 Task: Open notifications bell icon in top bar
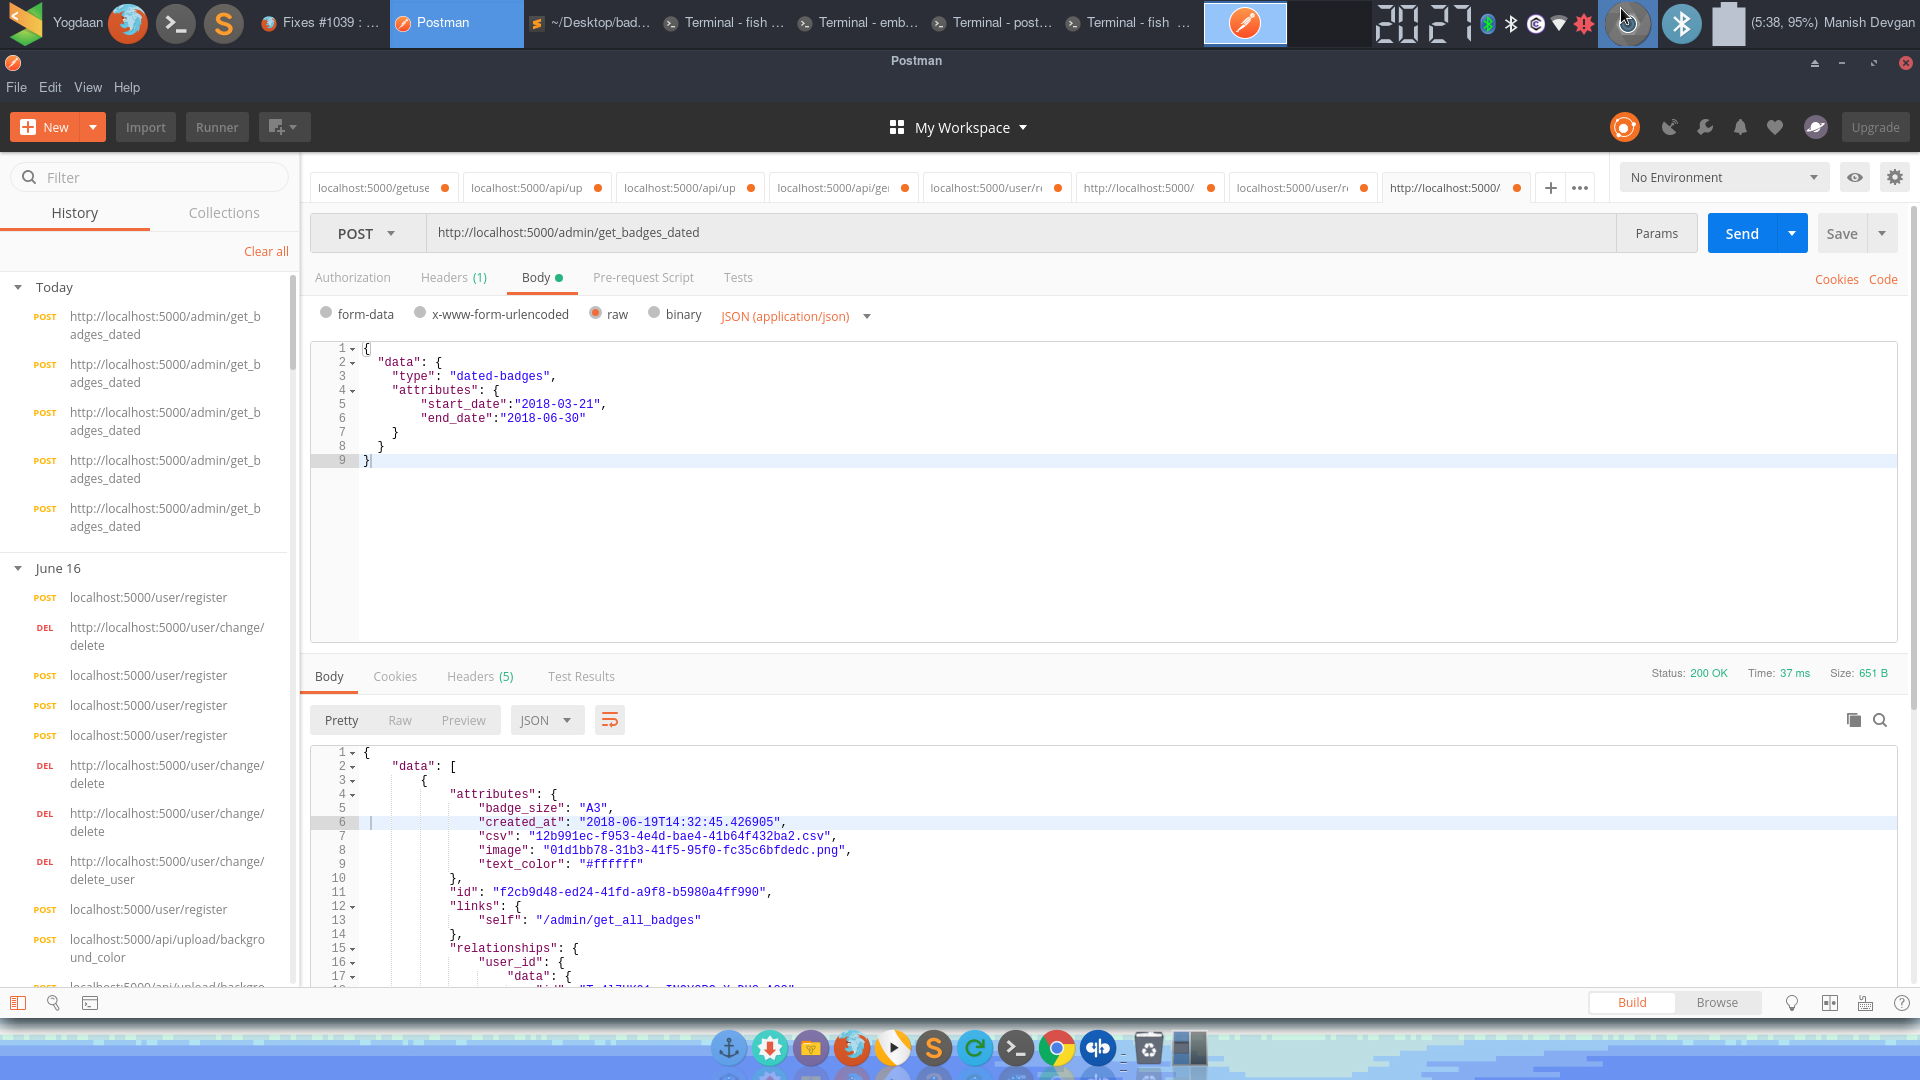tap(1740, 127)
